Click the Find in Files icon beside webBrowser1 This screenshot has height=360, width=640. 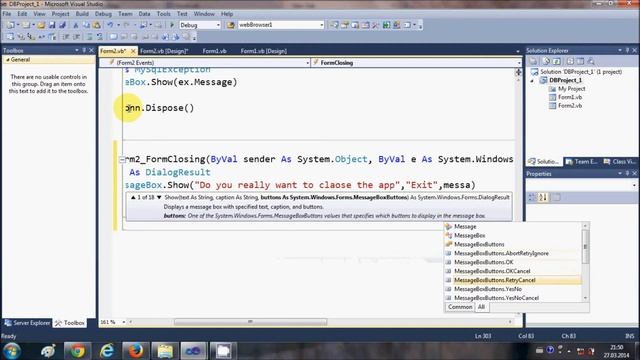tap(231, 25)
